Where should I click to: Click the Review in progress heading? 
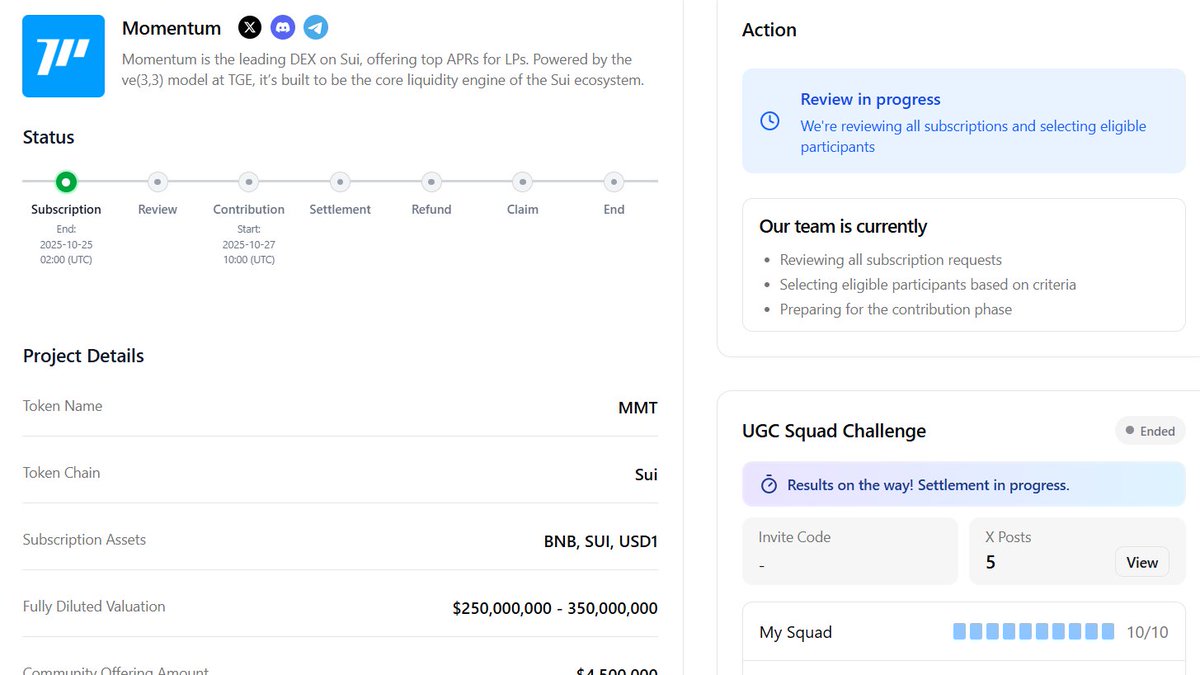pyautogui.click(x=870, y=99)
